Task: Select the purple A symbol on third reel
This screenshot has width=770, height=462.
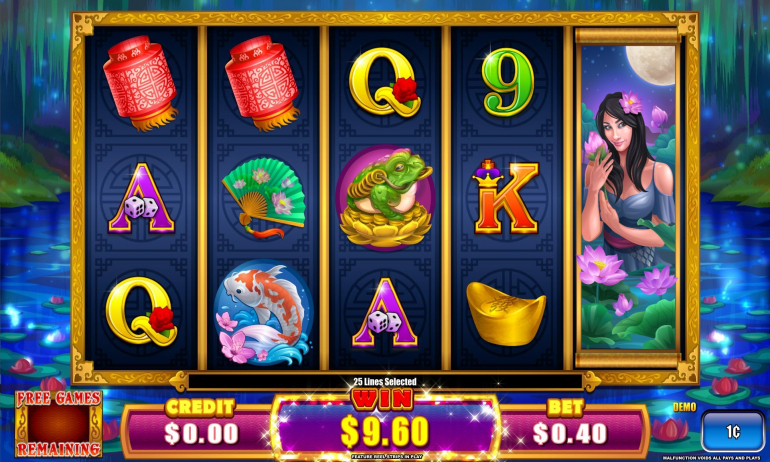Action: [385, 313]
